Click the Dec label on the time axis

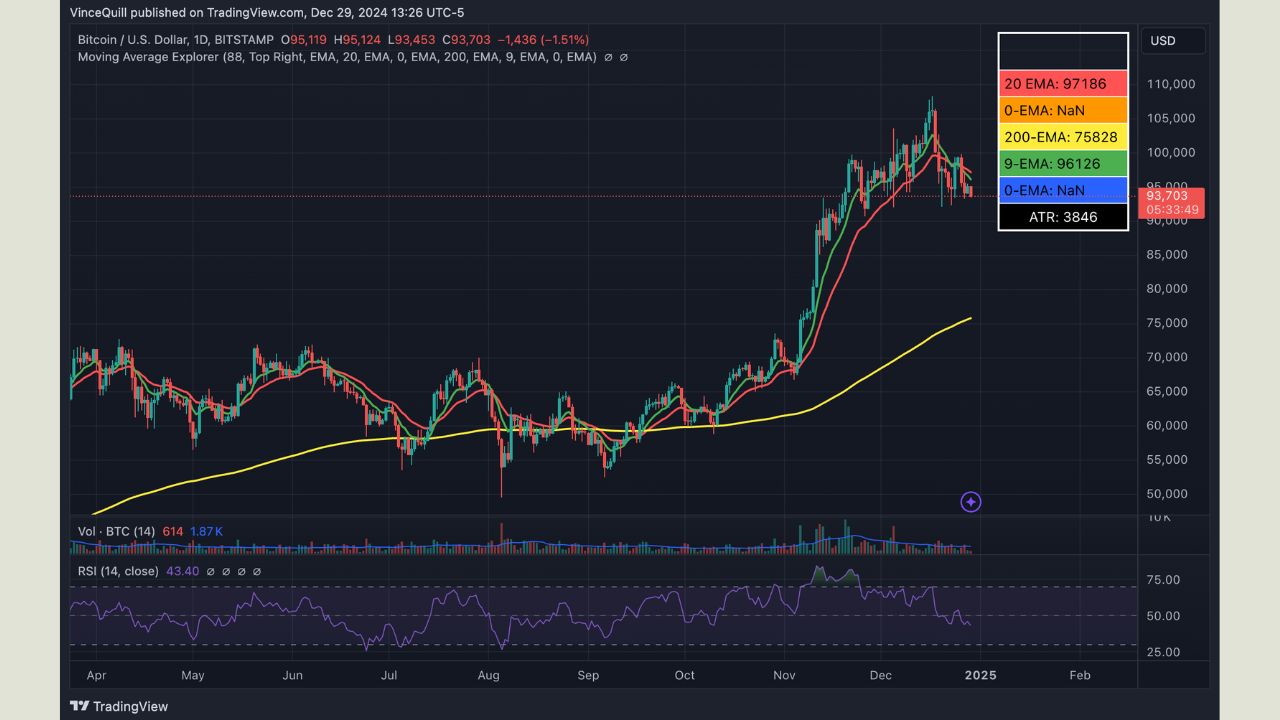click(x=881, y=675)
